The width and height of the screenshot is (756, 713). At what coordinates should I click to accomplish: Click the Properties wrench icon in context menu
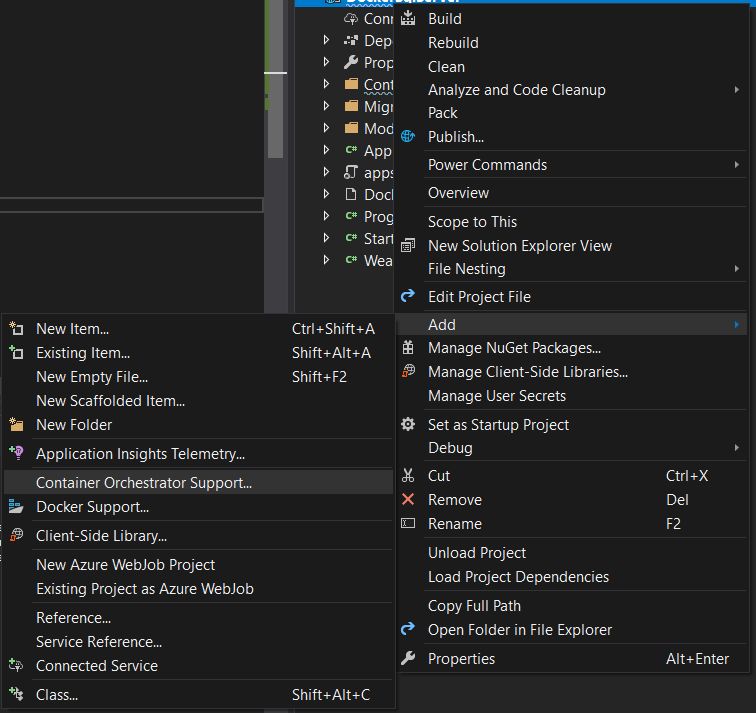[x=408, y=658]
